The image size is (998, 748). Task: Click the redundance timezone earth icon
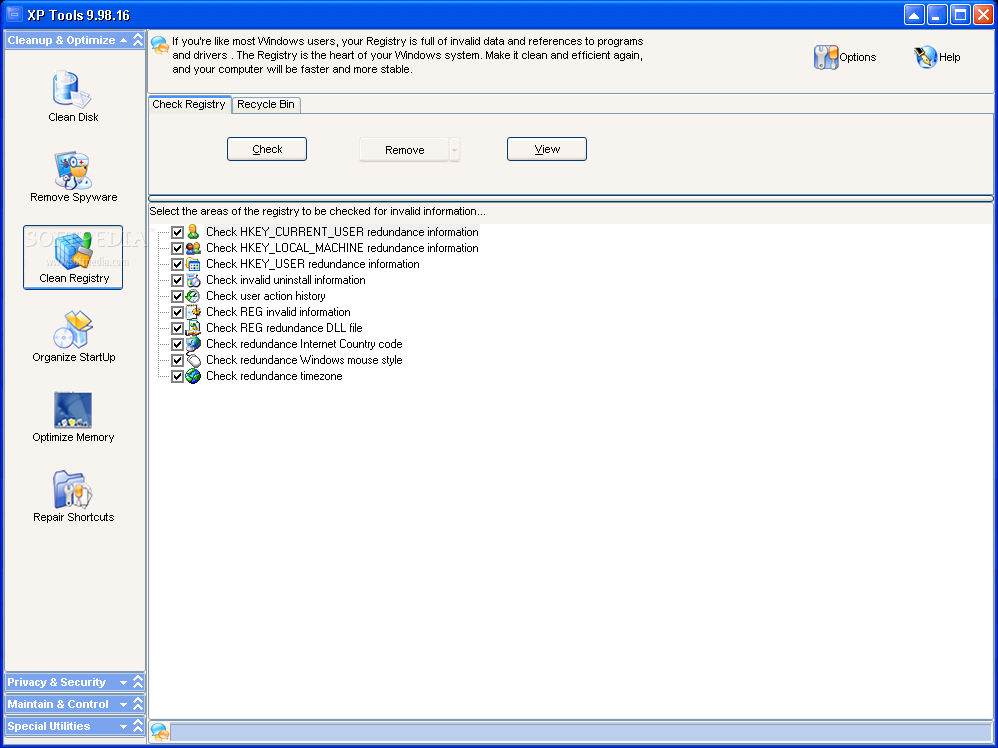pyautogui.click(x=193, y=376)
